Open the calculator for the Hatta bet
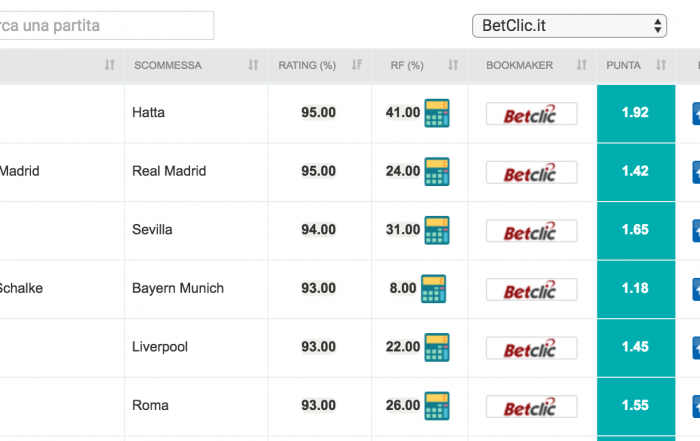The width and height of the screenshot is (700, 441). (x=437, y=113)
